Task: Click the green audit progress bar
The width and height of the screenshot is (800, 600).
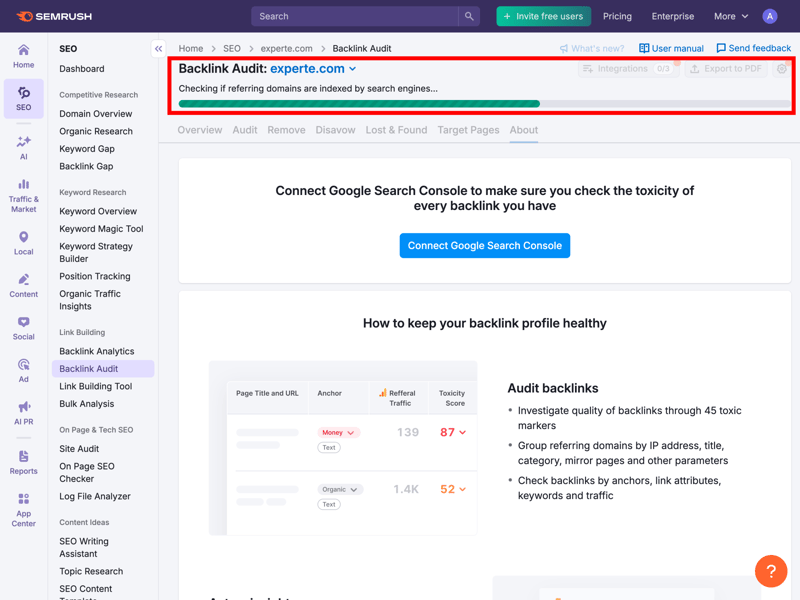Action: [359, 103]
